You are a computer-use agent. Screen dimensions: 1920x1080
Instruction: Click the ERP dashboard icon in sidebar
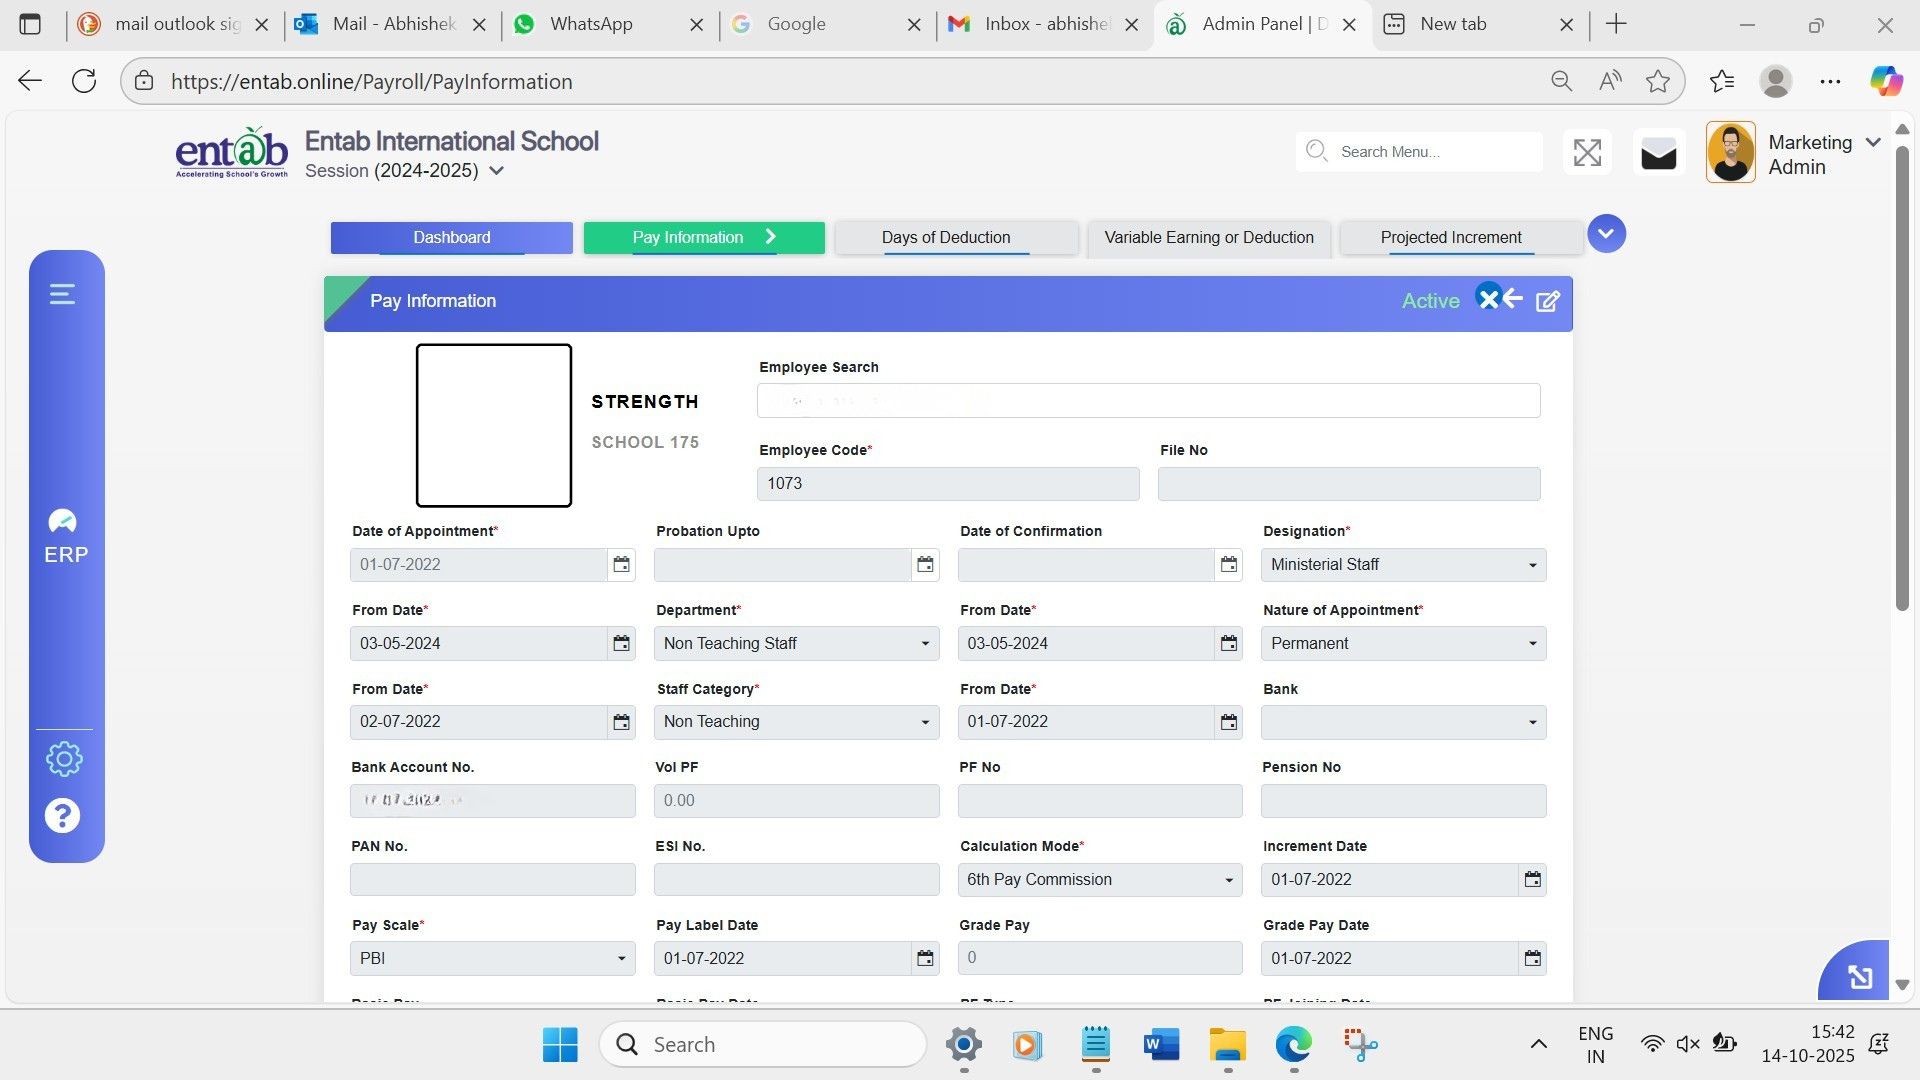click(63, 522)
